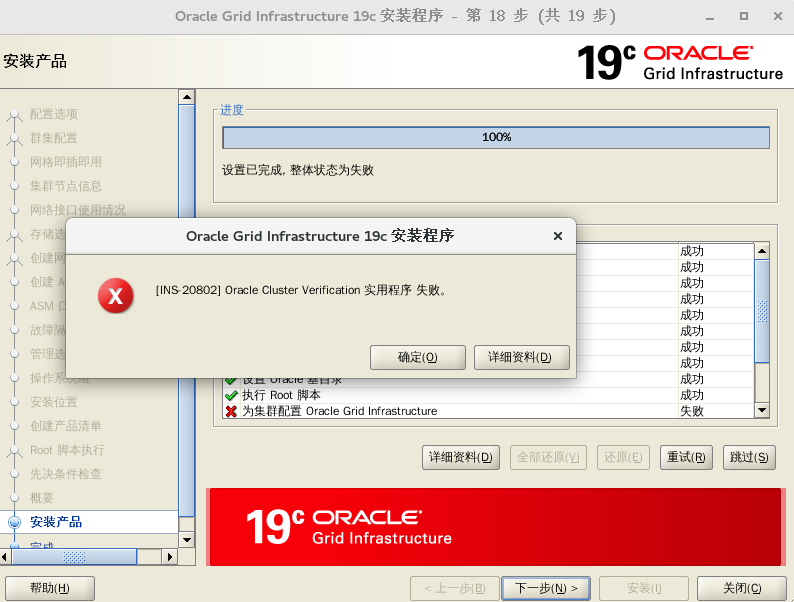
Task: Open 详细资料 from the error dialog
Action: pyautogui.click(x=521, y=357)
